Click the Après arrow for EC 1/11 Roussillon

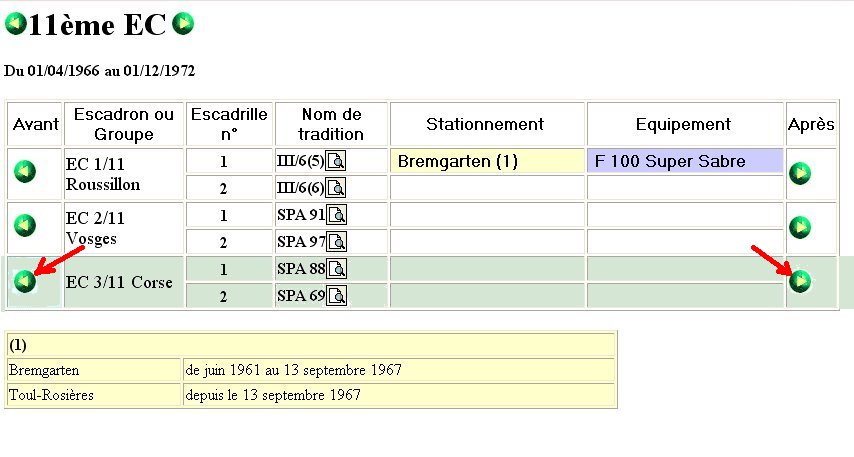(800, 173)
